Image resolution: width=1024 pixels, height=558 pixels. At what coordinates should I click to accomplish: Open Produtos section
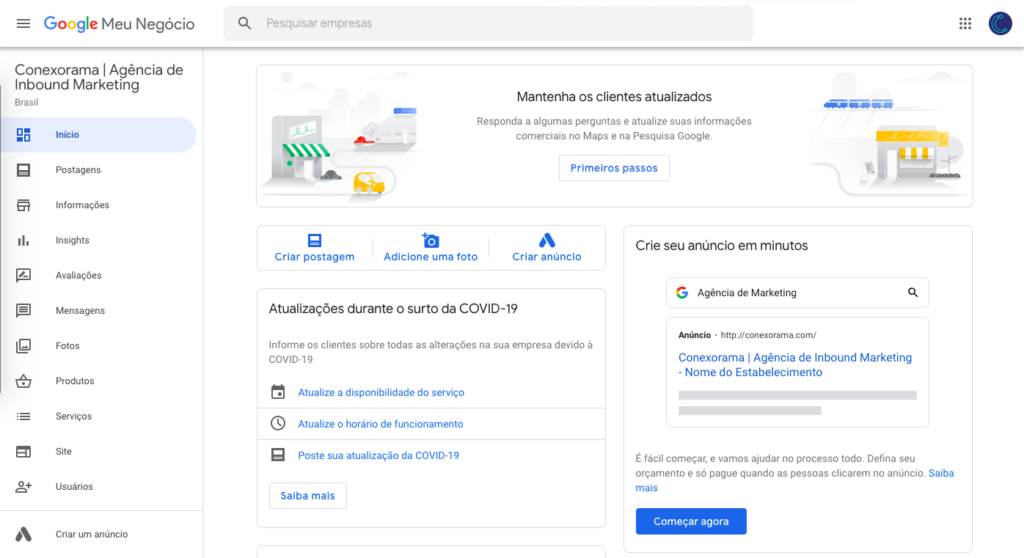[x=74, y=381]
